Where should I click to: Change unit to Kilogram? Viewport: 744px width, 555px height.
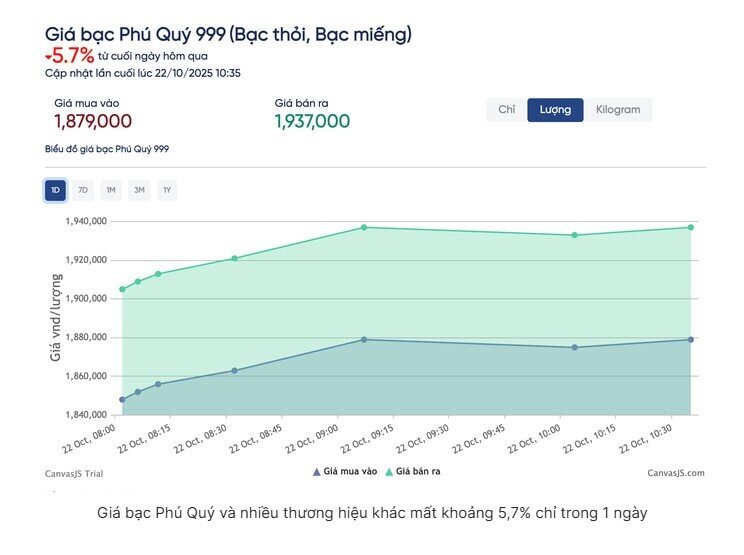click(617, 110)
